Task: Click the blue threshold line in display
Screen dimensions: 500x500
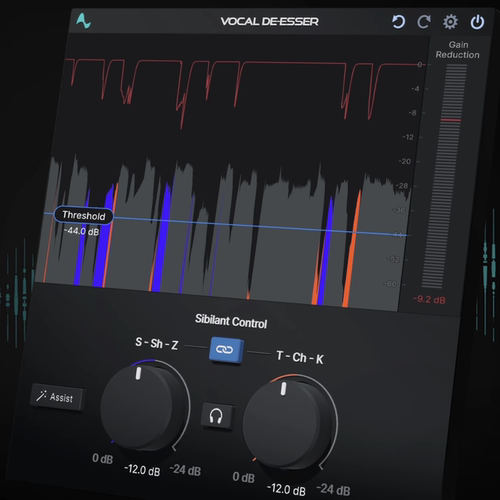Action: click(x=260, y=227)
